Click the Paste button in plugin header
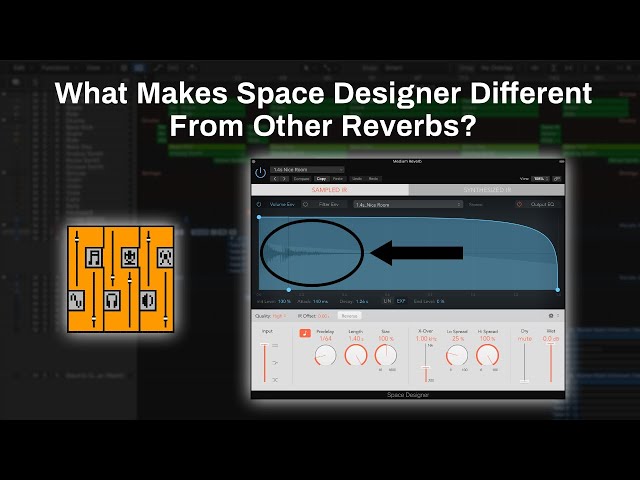Image resolution: width=640 pixels, height=480 pixels. [x=338, y=179]
